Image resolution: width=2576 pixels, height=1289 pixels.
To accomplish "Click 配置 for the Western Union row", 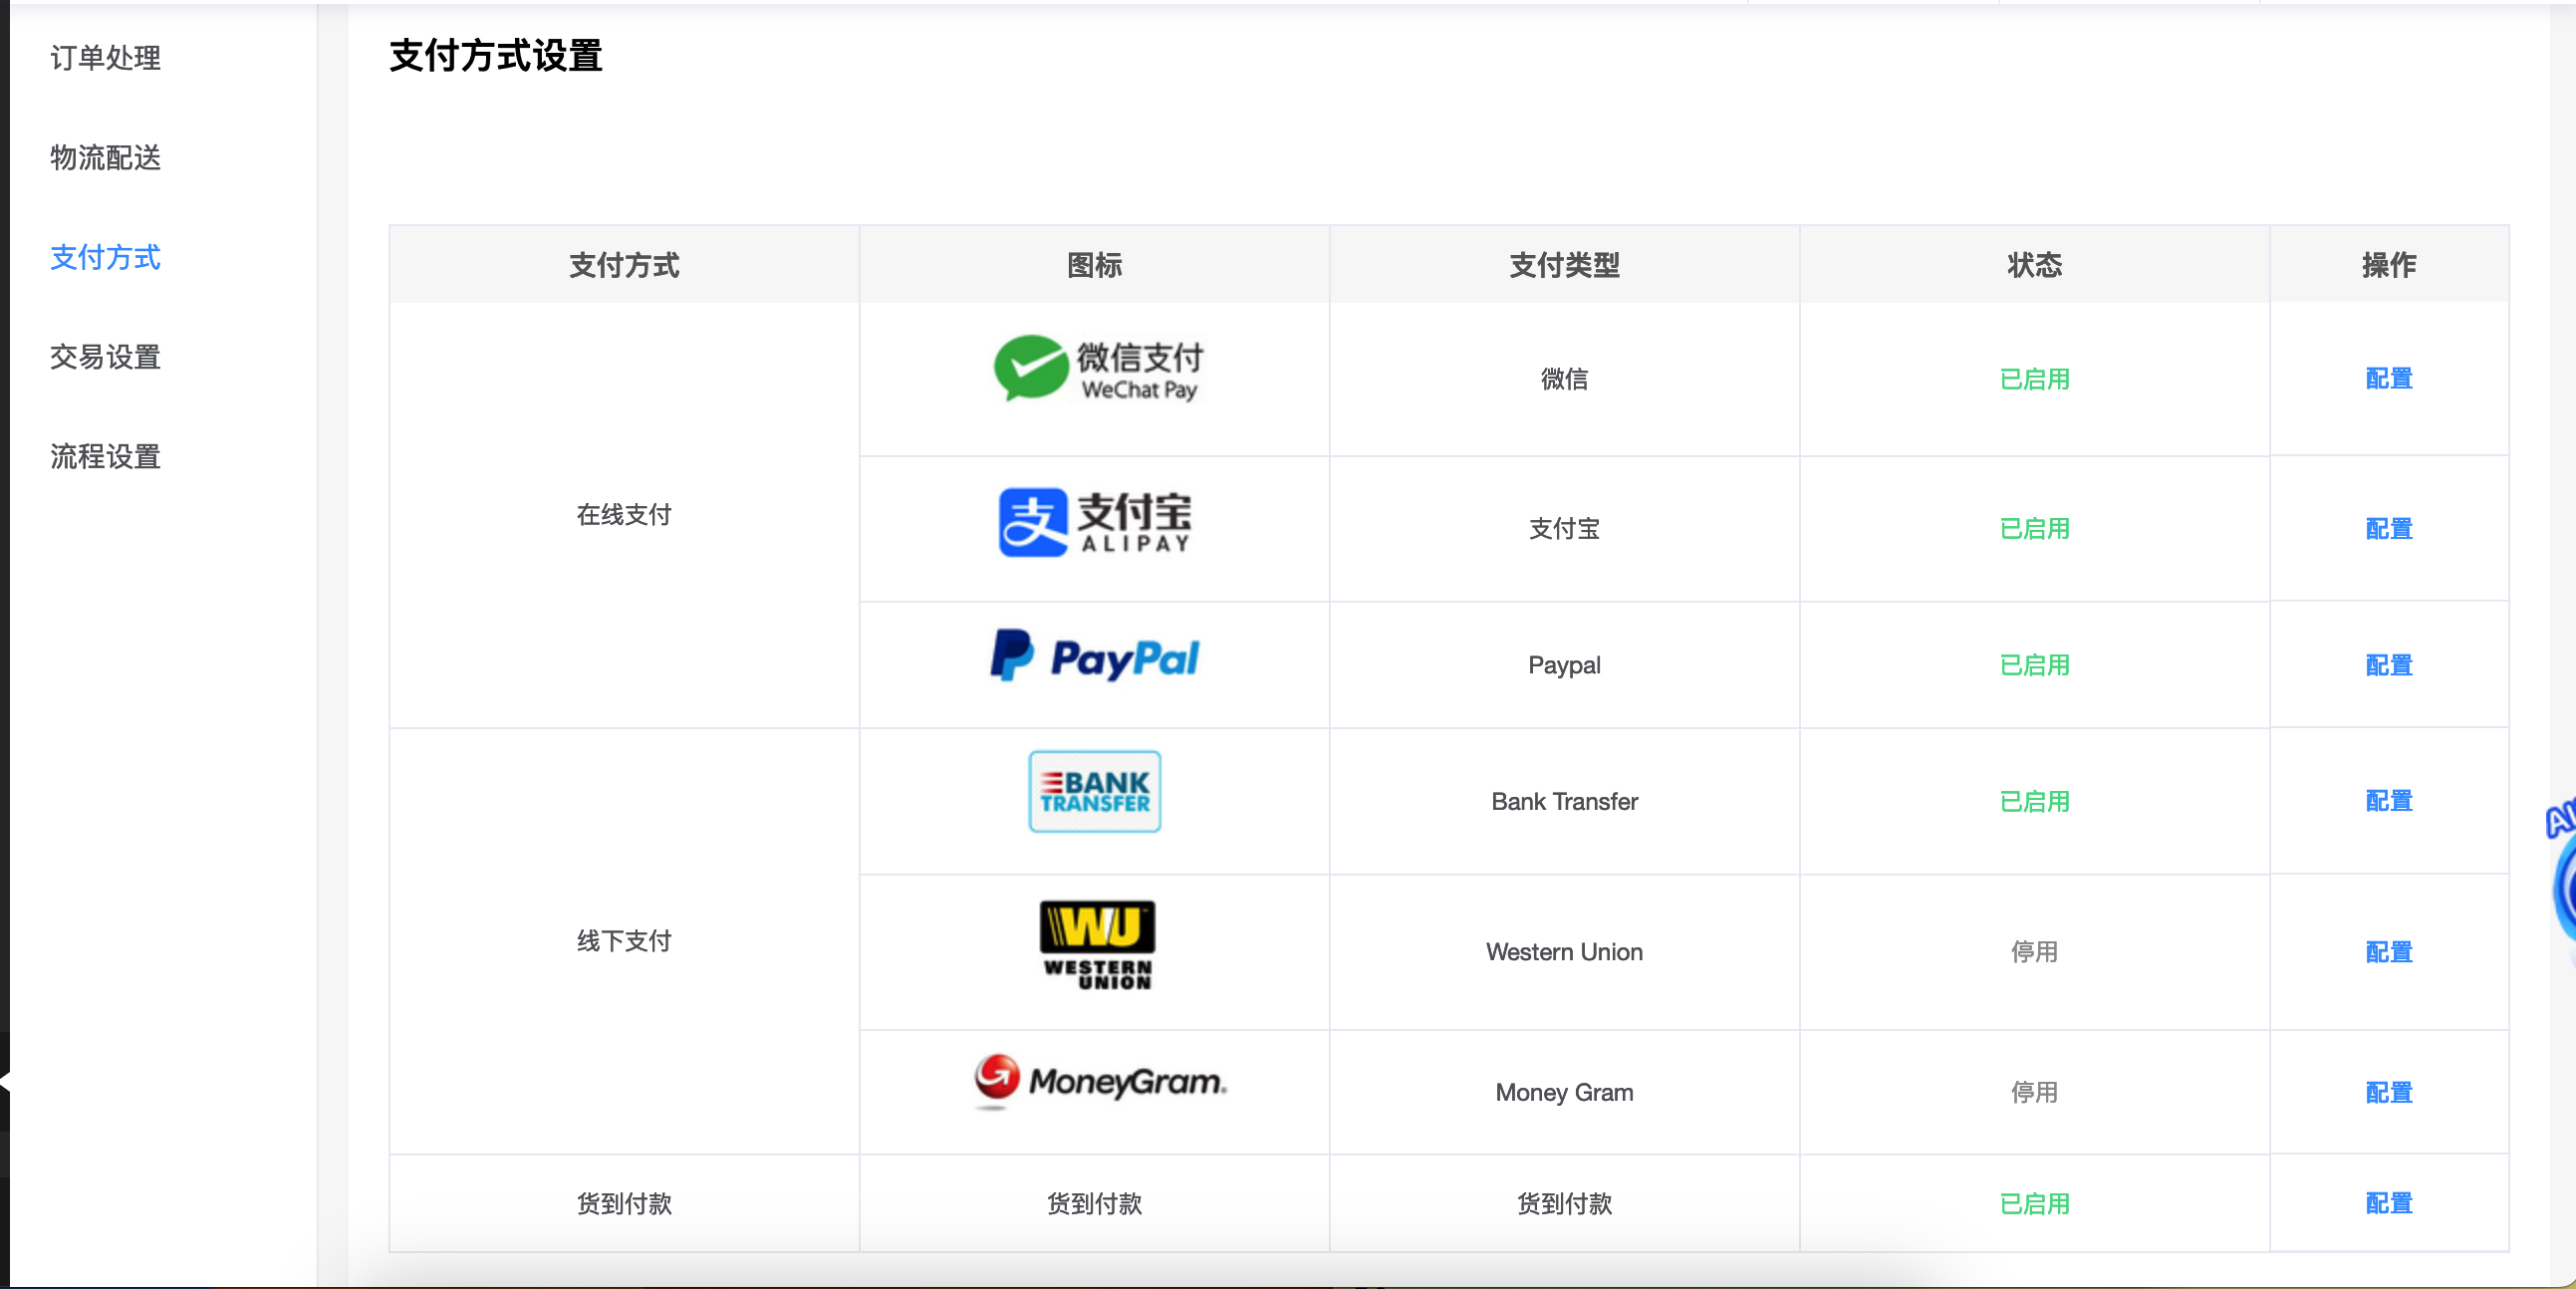I will [x=2388, y=952].
